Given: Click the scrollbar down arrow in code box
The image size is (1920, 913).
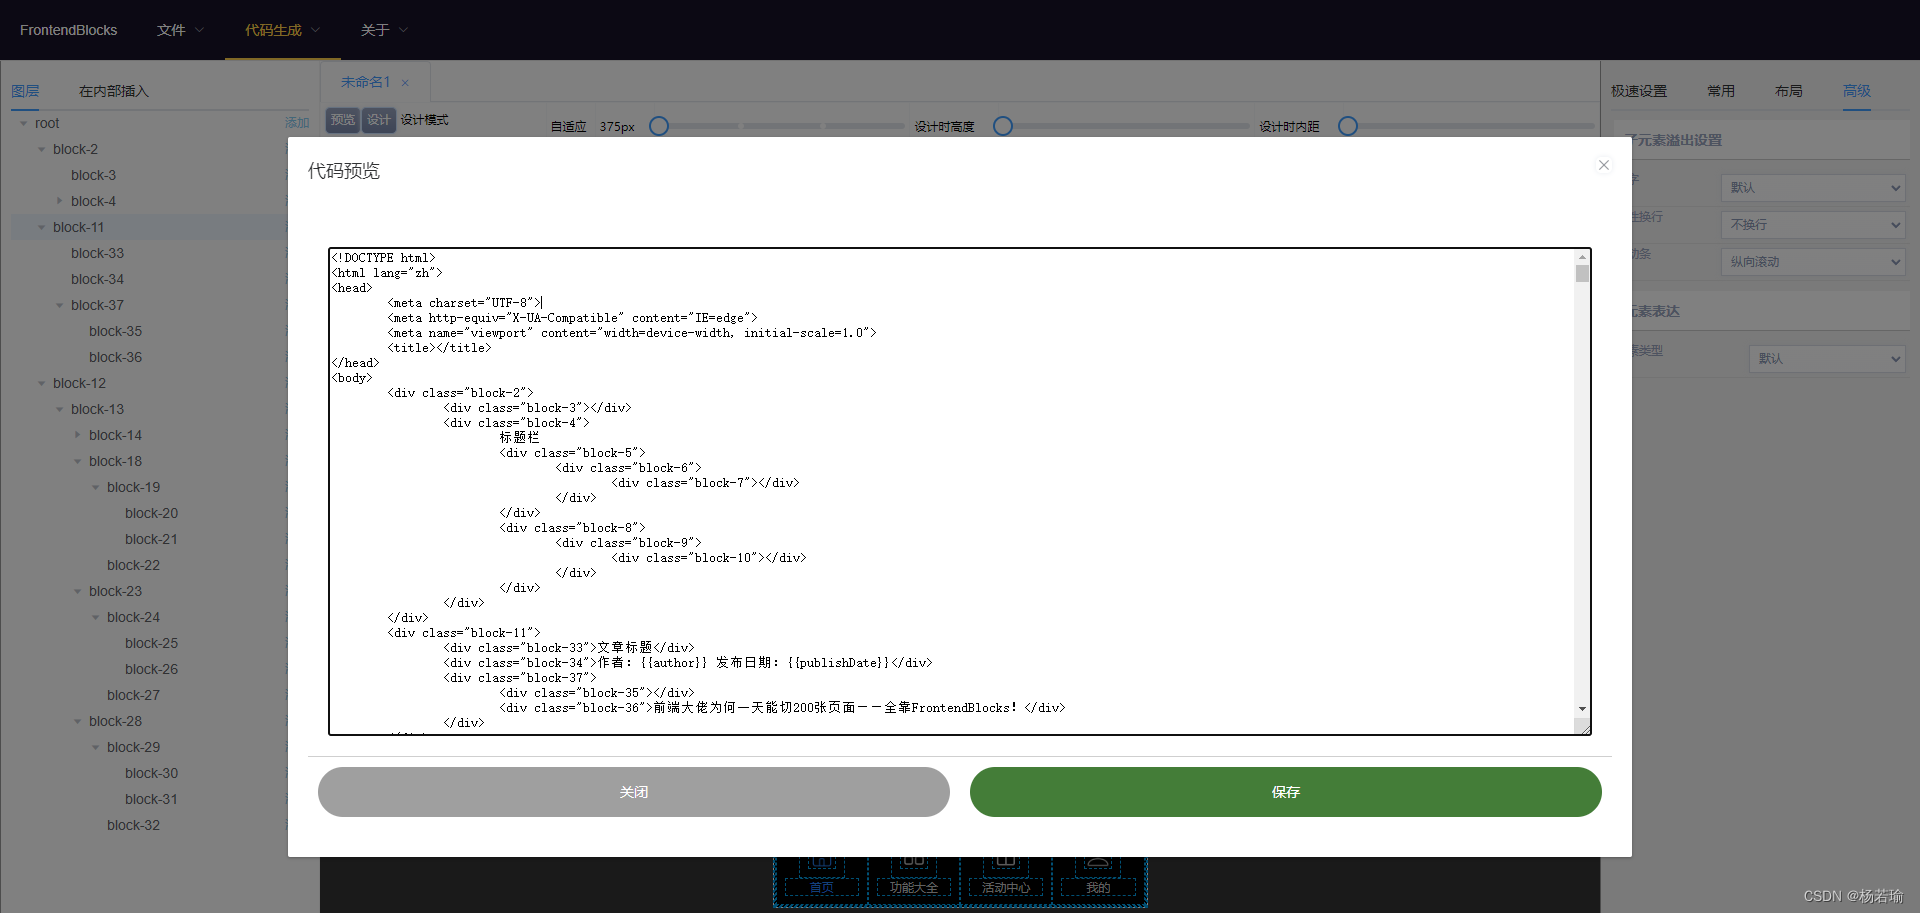Looking at the screenshot, I should pyautogui.click(x=1582, y=708).
